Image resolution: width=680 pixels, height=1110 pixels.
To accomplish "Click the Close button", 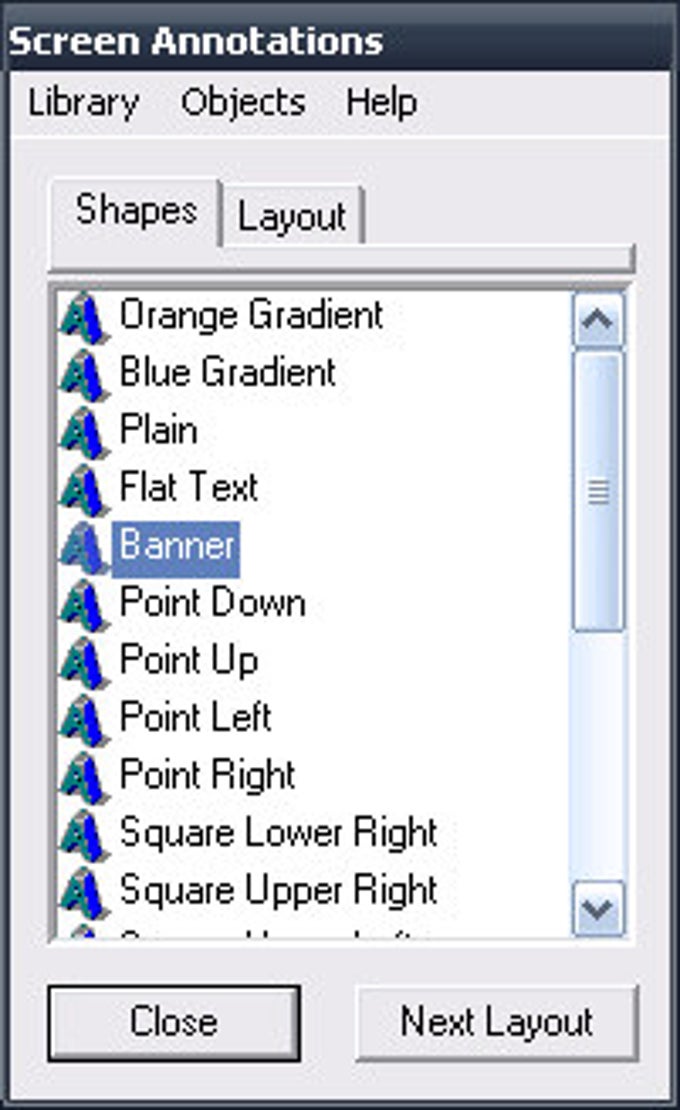I will [174, 1023].
